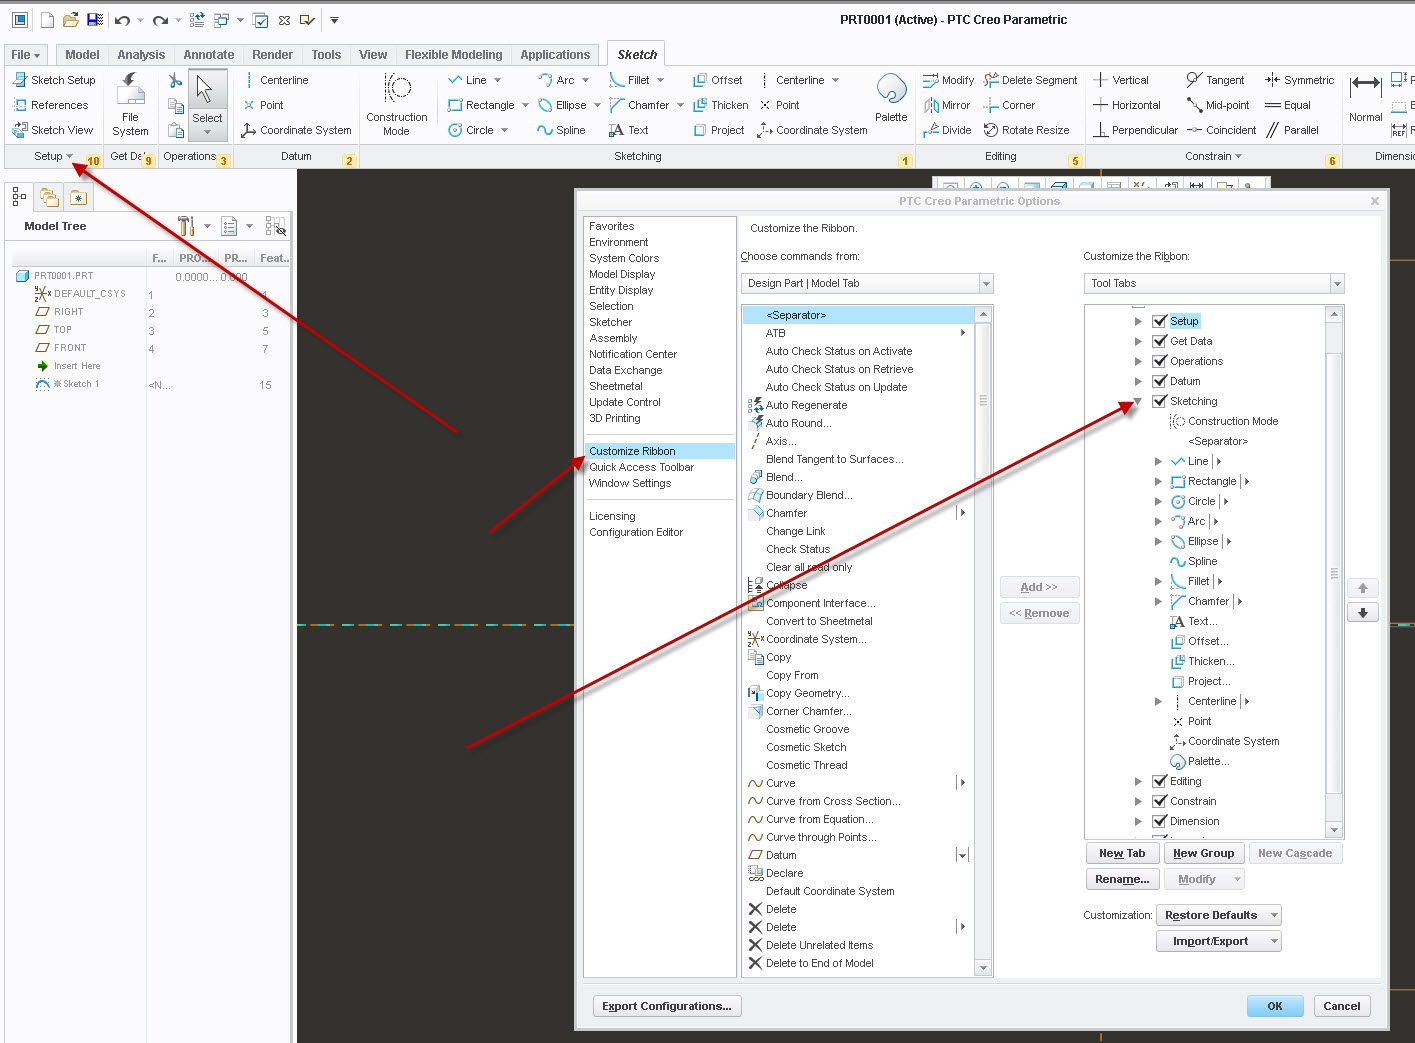
Task: Uncheck the Constrain group checkbox
Action: pos(1160,801)
